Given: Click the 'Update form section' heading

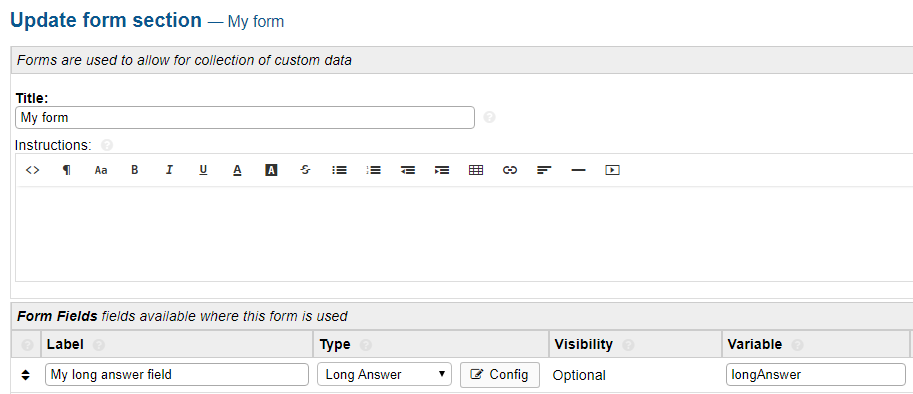Looking at the screenshot, I should pyautogui.click(x=107, y=20).
